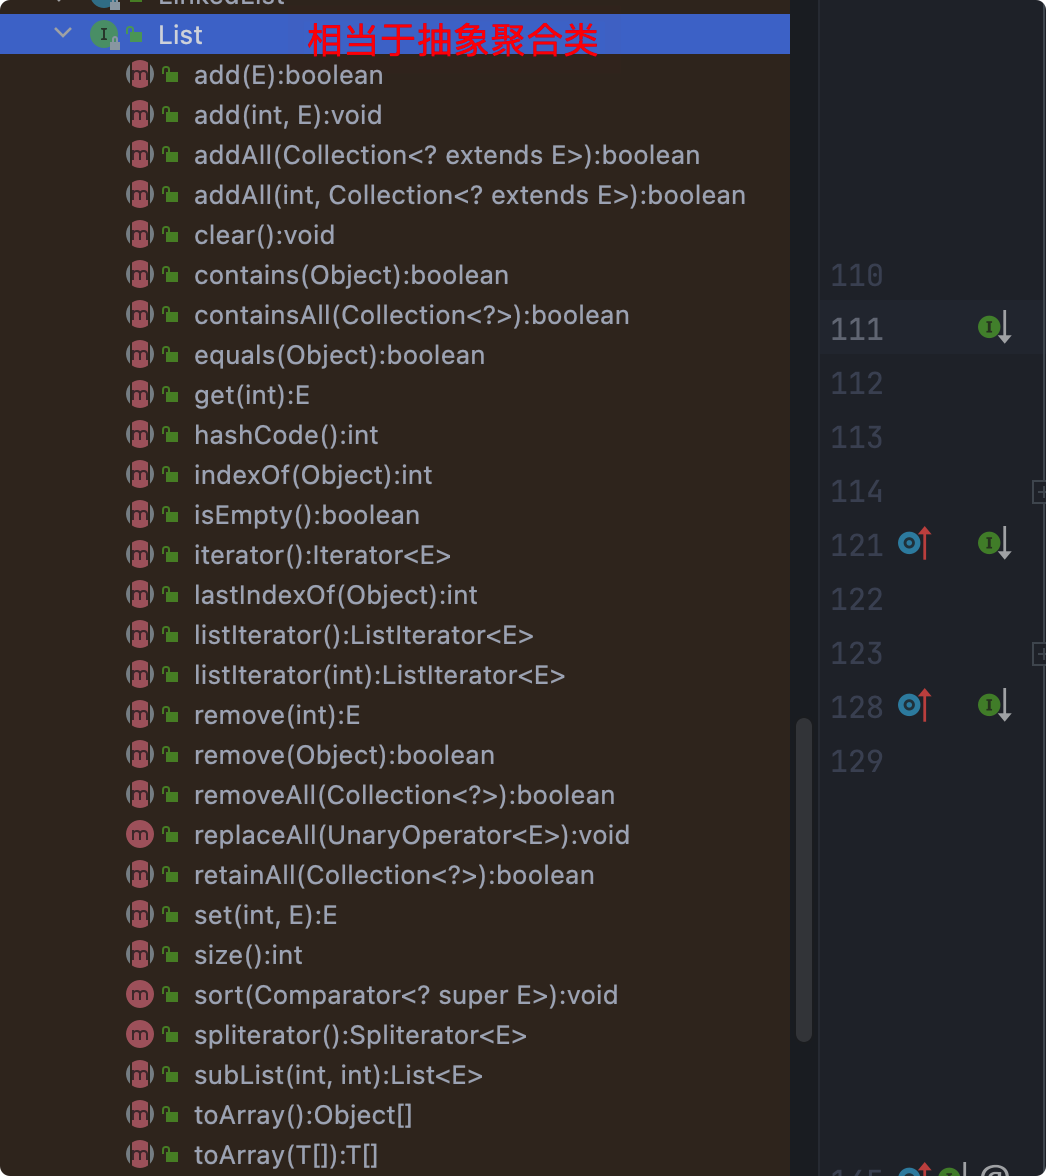Click public visibility icon of isEmpty row
Viewport: 1046px width, 1176px height.
click(x=171, y=514)
